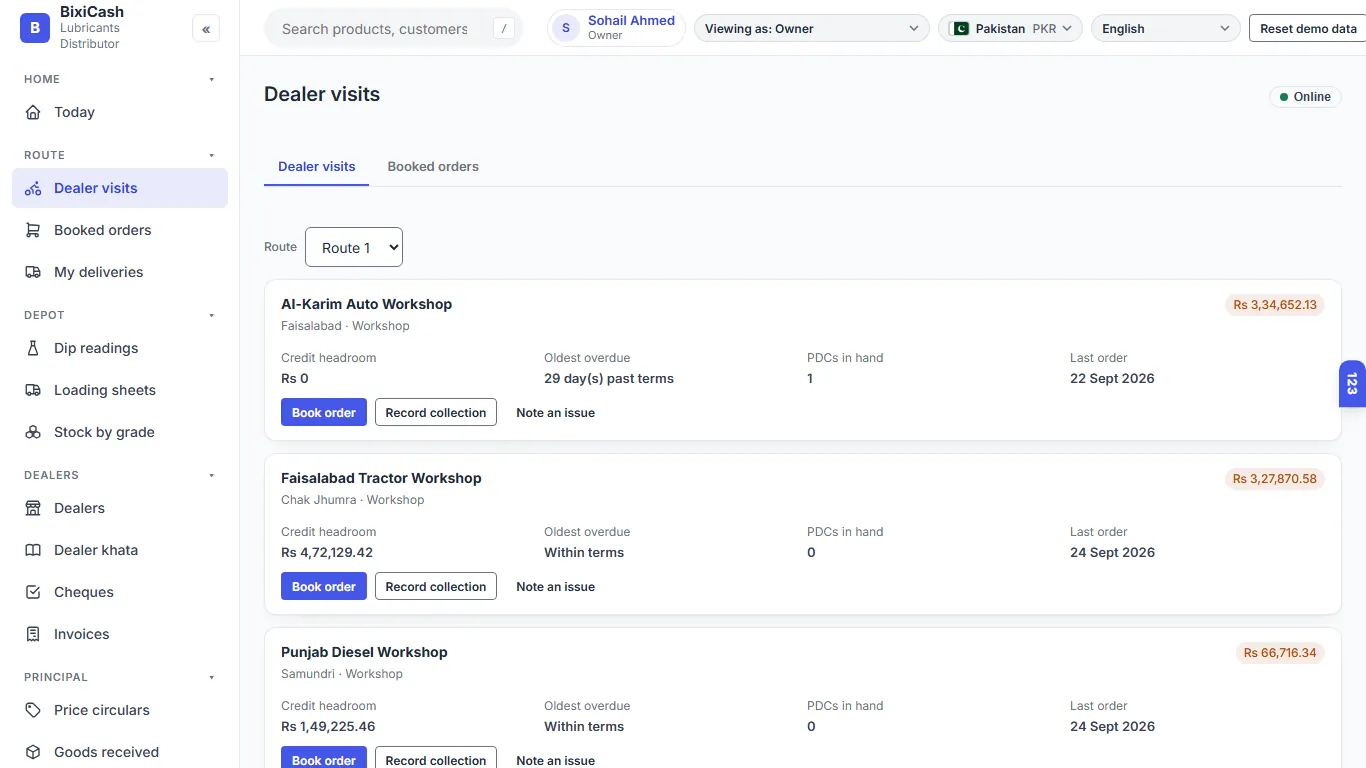Open the English language dropdown

pyautogui.click(x=1165, y=29)
